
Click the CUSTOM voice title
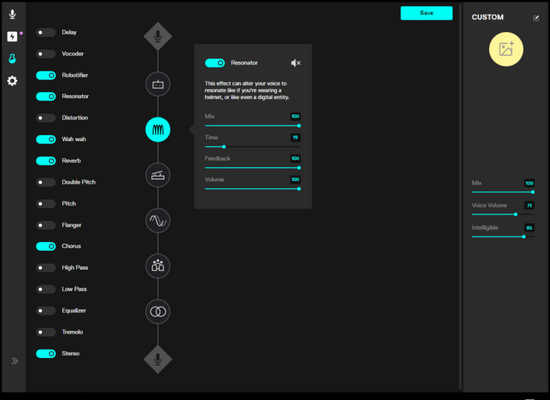coord(488,17)
